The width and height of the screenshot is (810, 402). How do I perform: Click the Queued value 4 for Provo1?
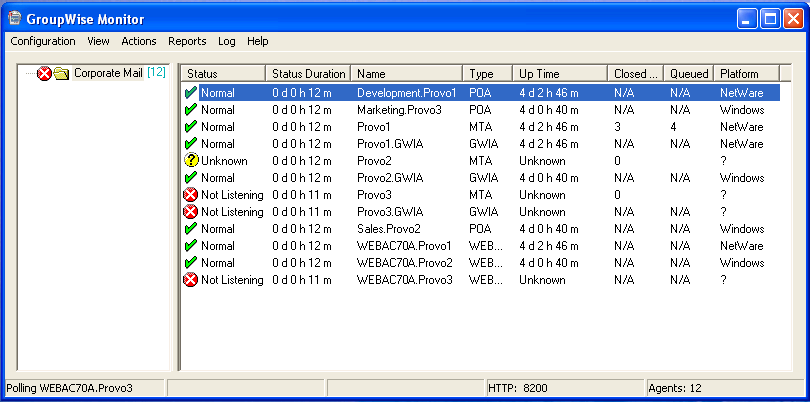(x=673, y=127)
